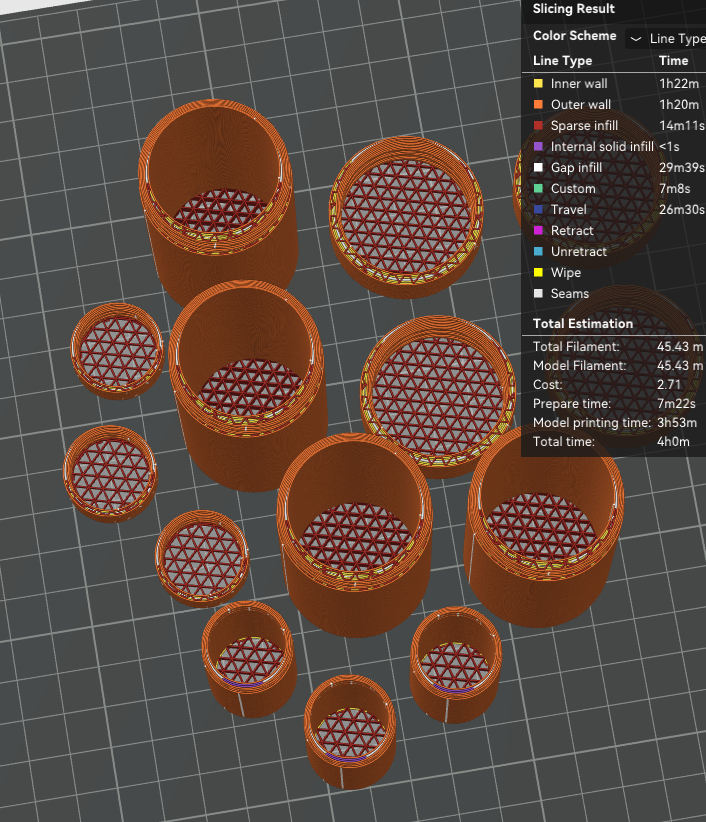706x822 pixels.
Task: Click the Color Scheme label
Action: pyautogui.click(x=574, y=36)
